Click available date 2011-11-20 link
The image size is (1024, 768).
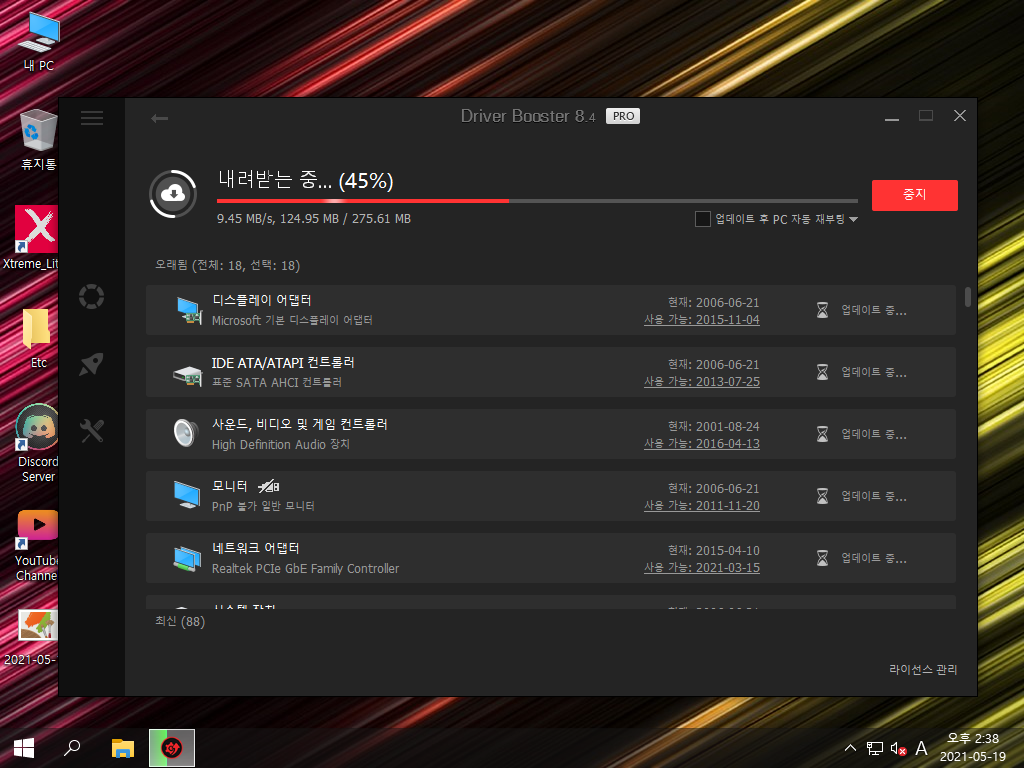click(701, 505)
